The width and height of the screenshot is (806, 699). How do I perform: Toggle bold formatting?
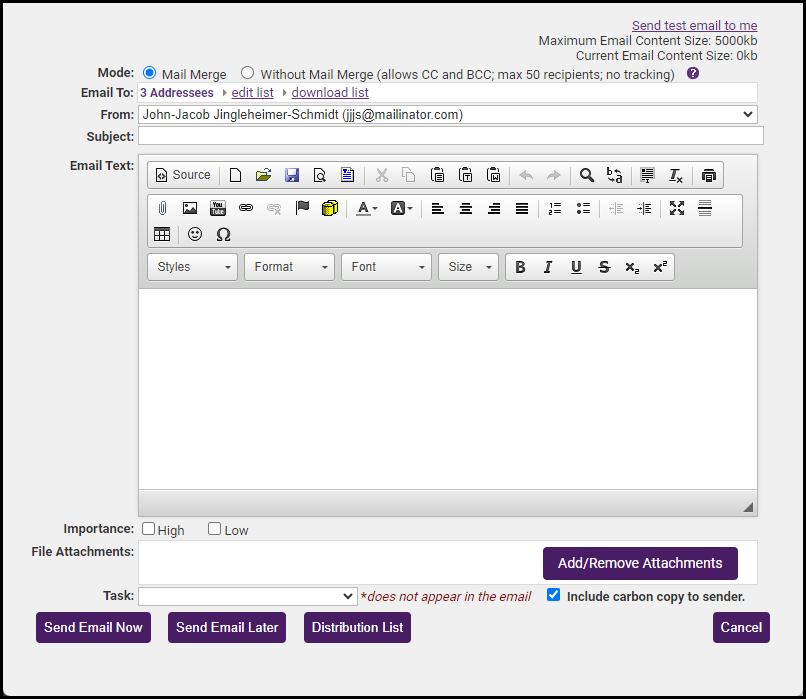[x=520, y=267]
